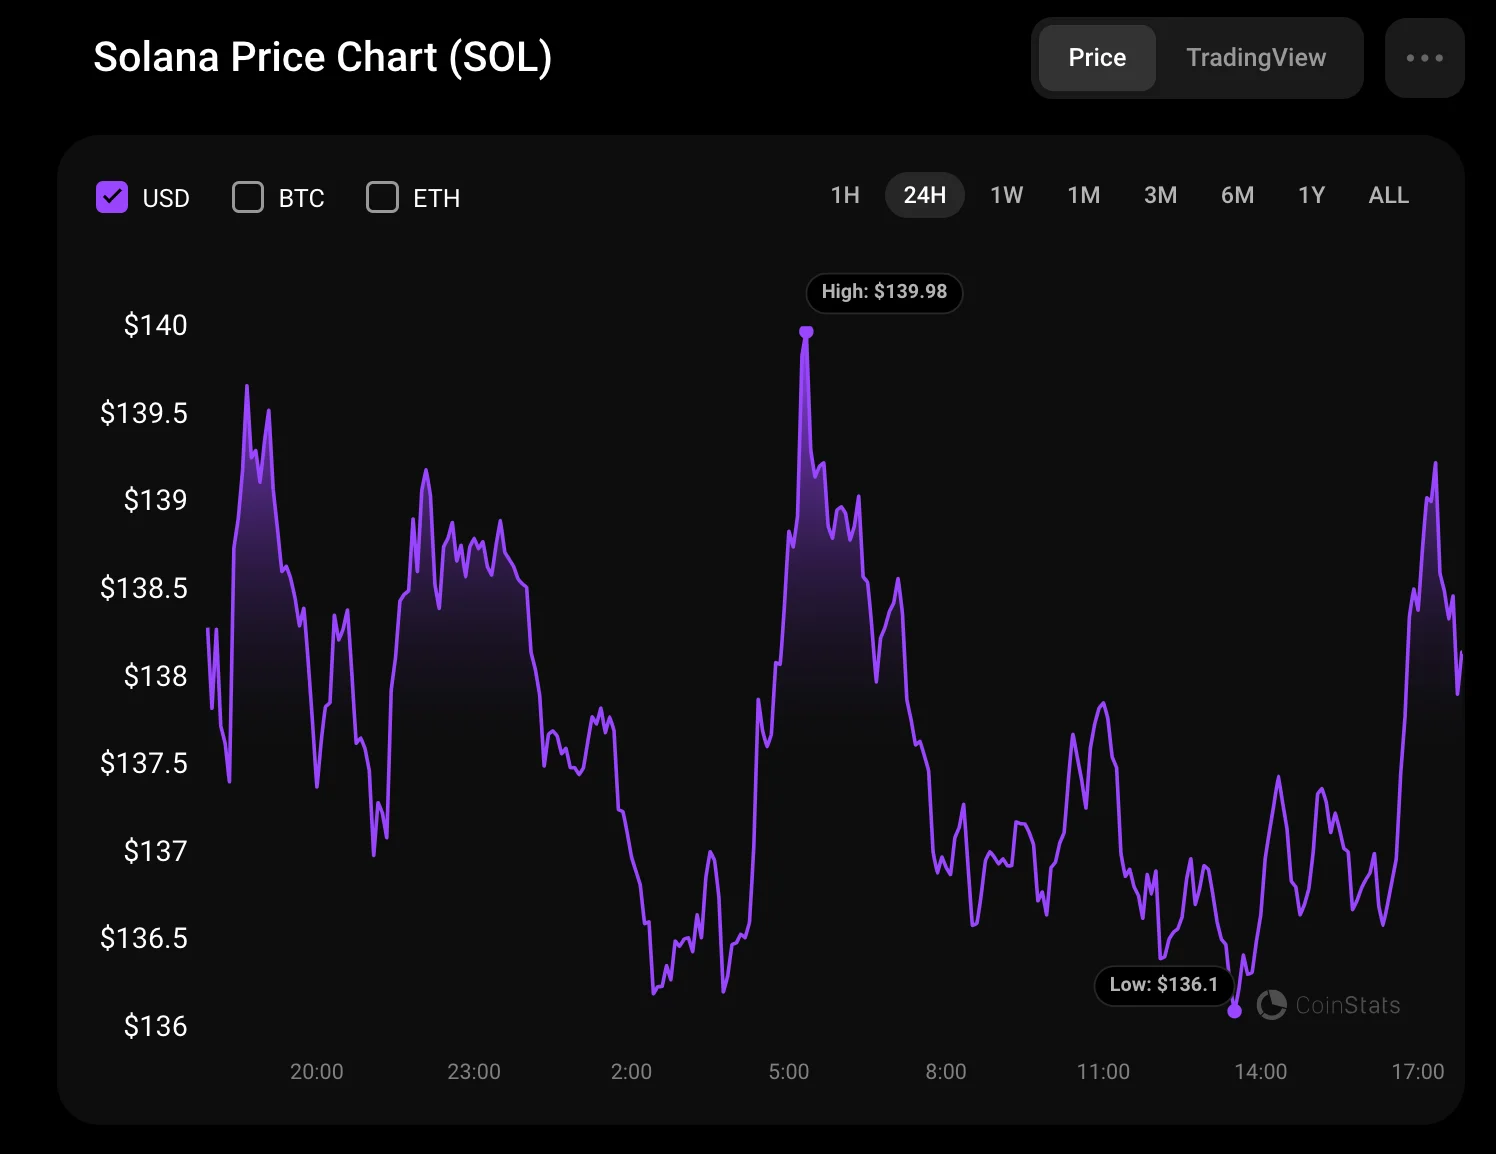
Task: Switch to the TradingView tab
Action: coord(1255,58)
